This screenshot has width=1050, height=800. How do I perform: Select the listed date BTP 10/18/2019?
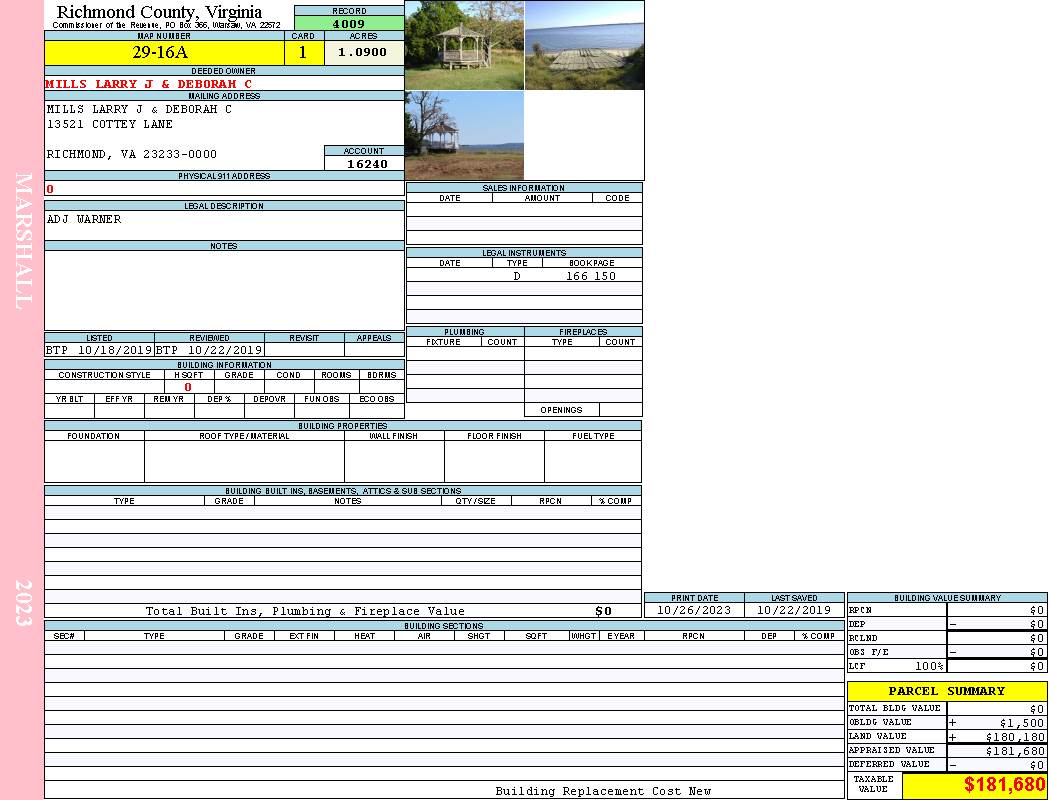pos(99,350)
